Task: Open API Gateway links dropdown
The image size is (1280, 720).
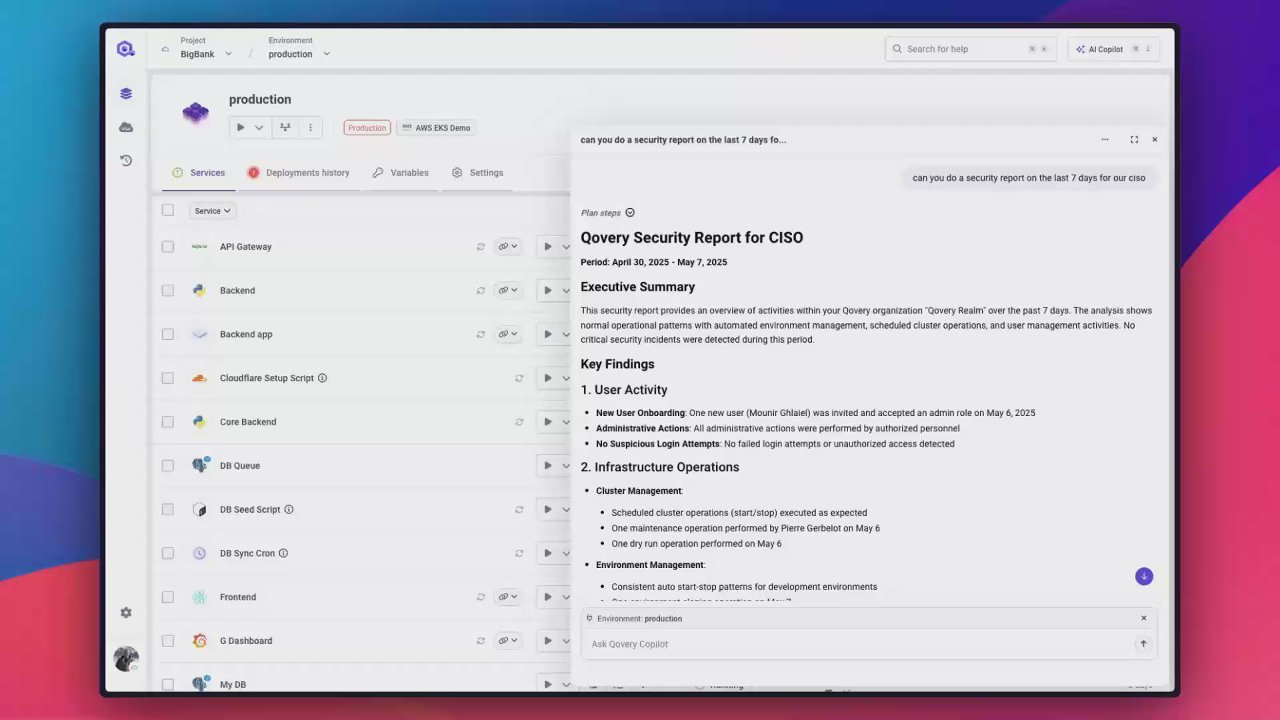Action: (x=508, y=246)
